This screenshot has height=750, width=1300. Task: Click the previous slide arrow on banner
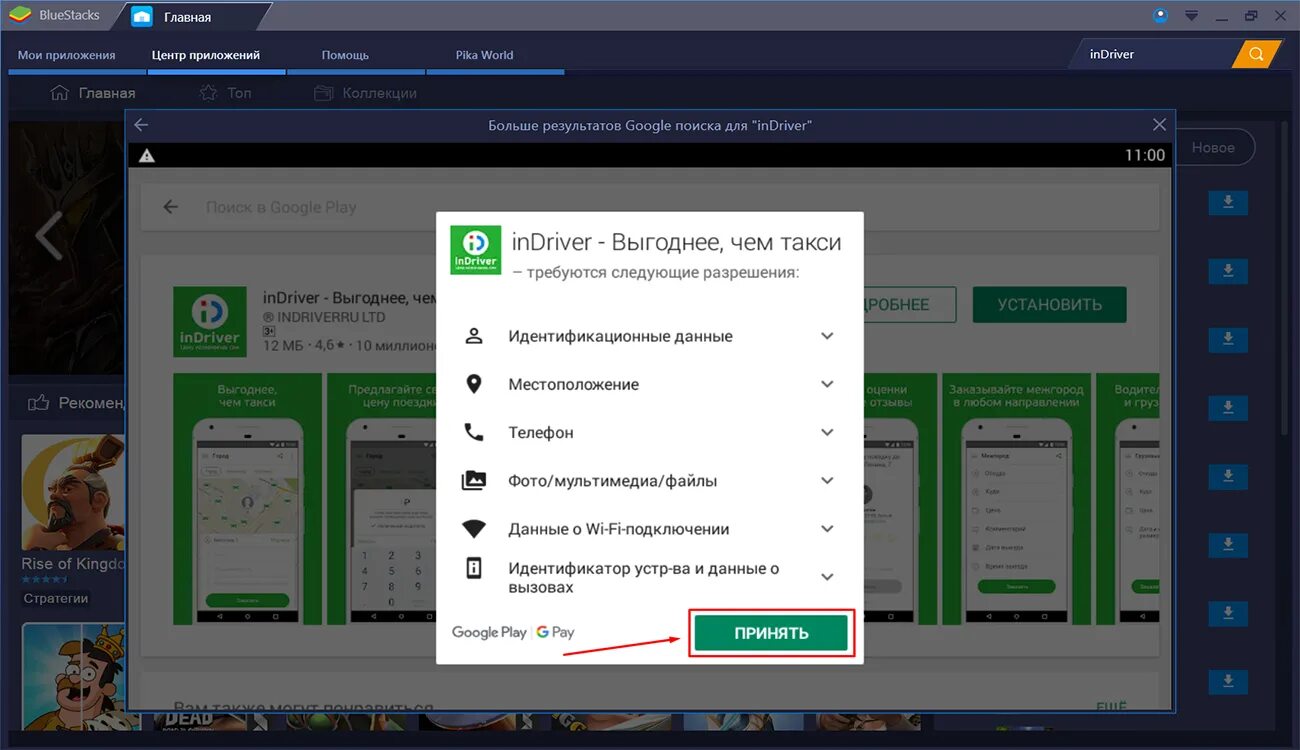(x=48, y=235)
